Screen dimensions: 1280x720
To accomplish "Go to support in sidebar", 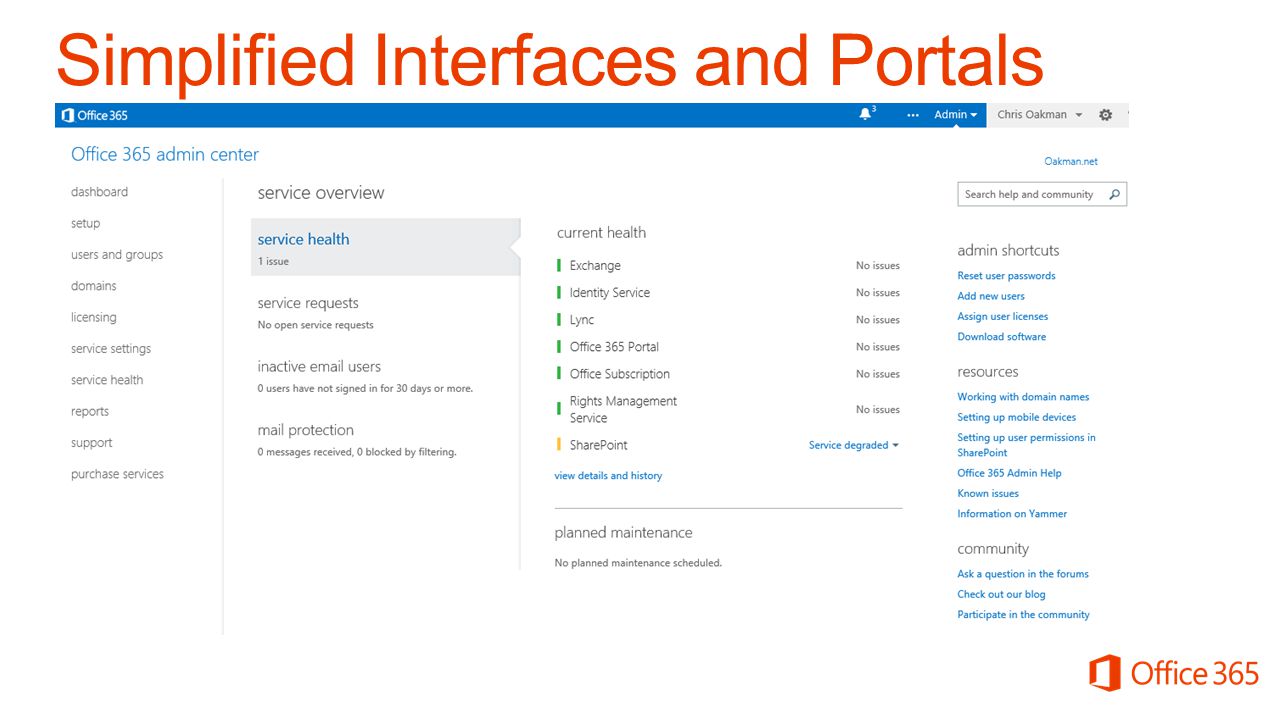I will point(92,443).
